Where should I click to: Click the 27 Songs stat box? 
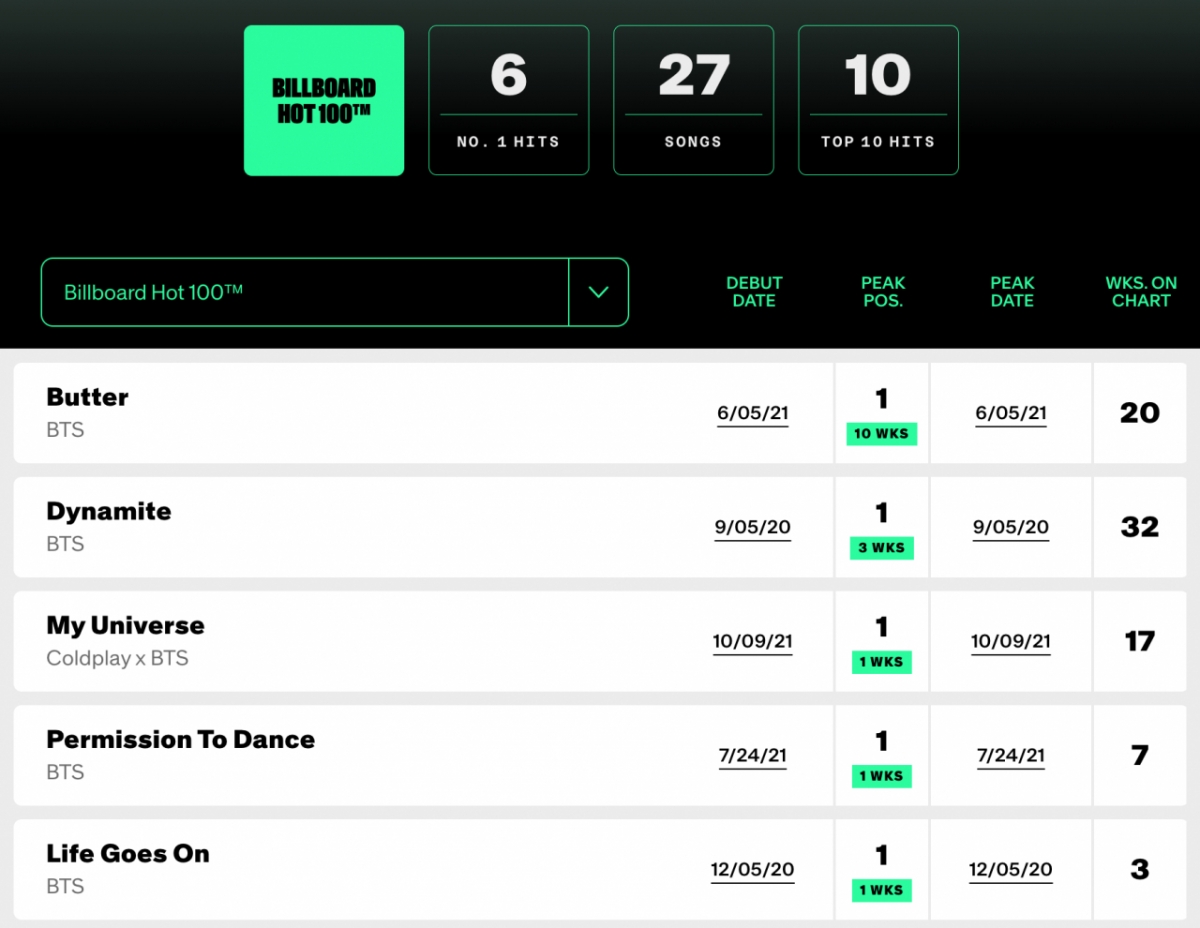[x=693, y=101]
